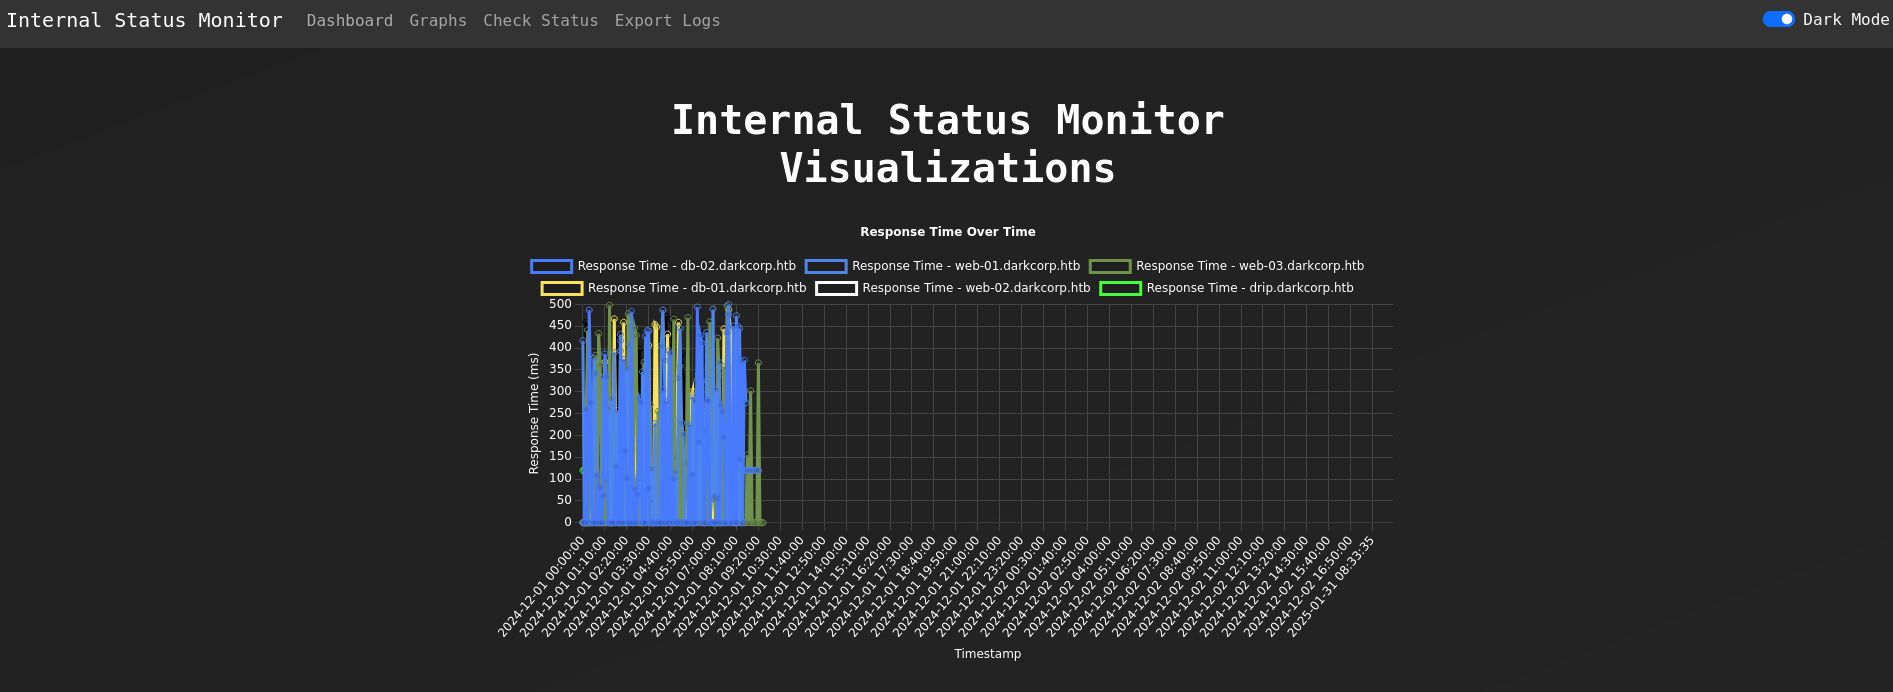Click the Export Logs link

(667, 21)
